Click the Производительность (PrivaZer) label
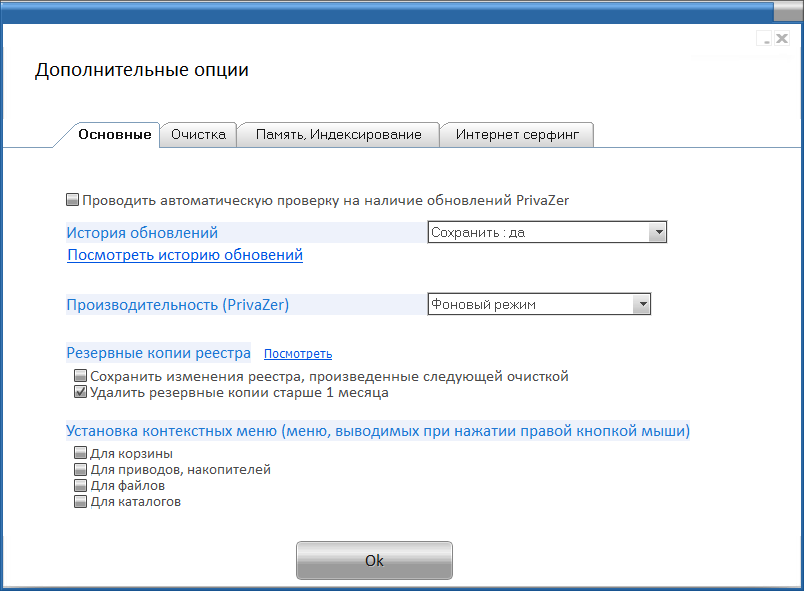The height and width of the screenshot is (591, 804). 178,305
